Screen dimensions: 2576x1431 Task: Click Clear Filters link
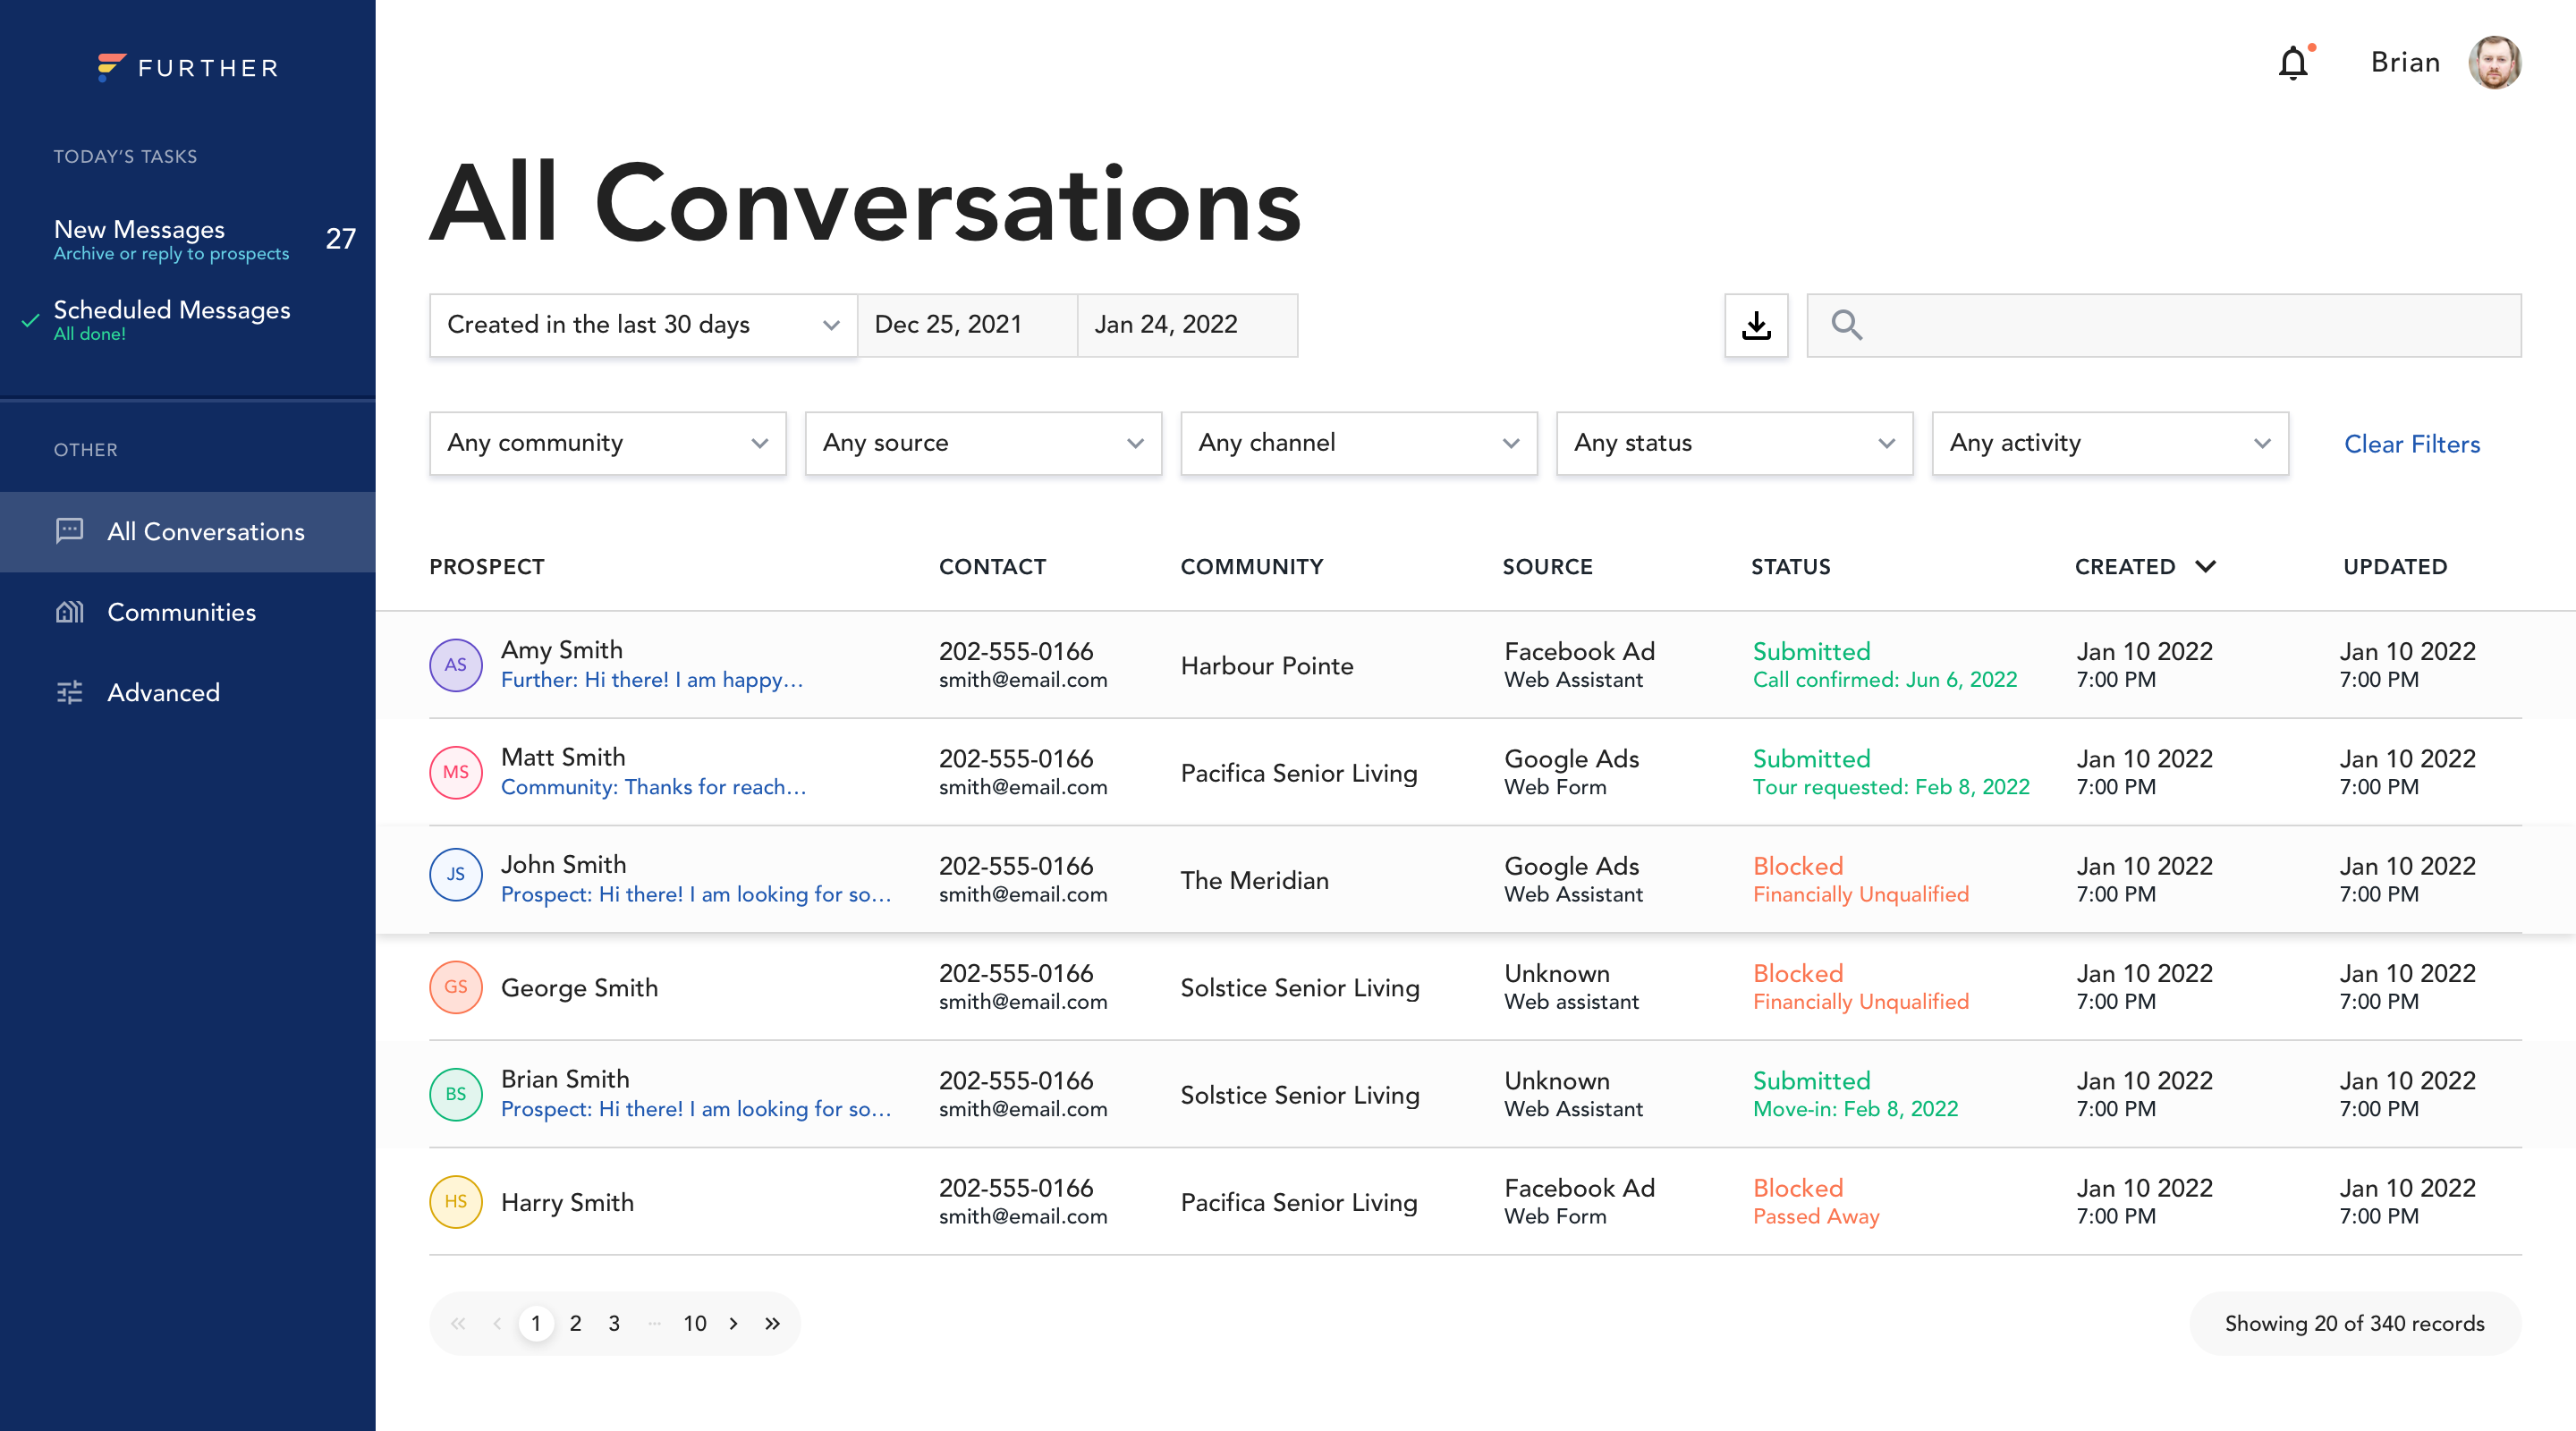(x=2412, y=444)
